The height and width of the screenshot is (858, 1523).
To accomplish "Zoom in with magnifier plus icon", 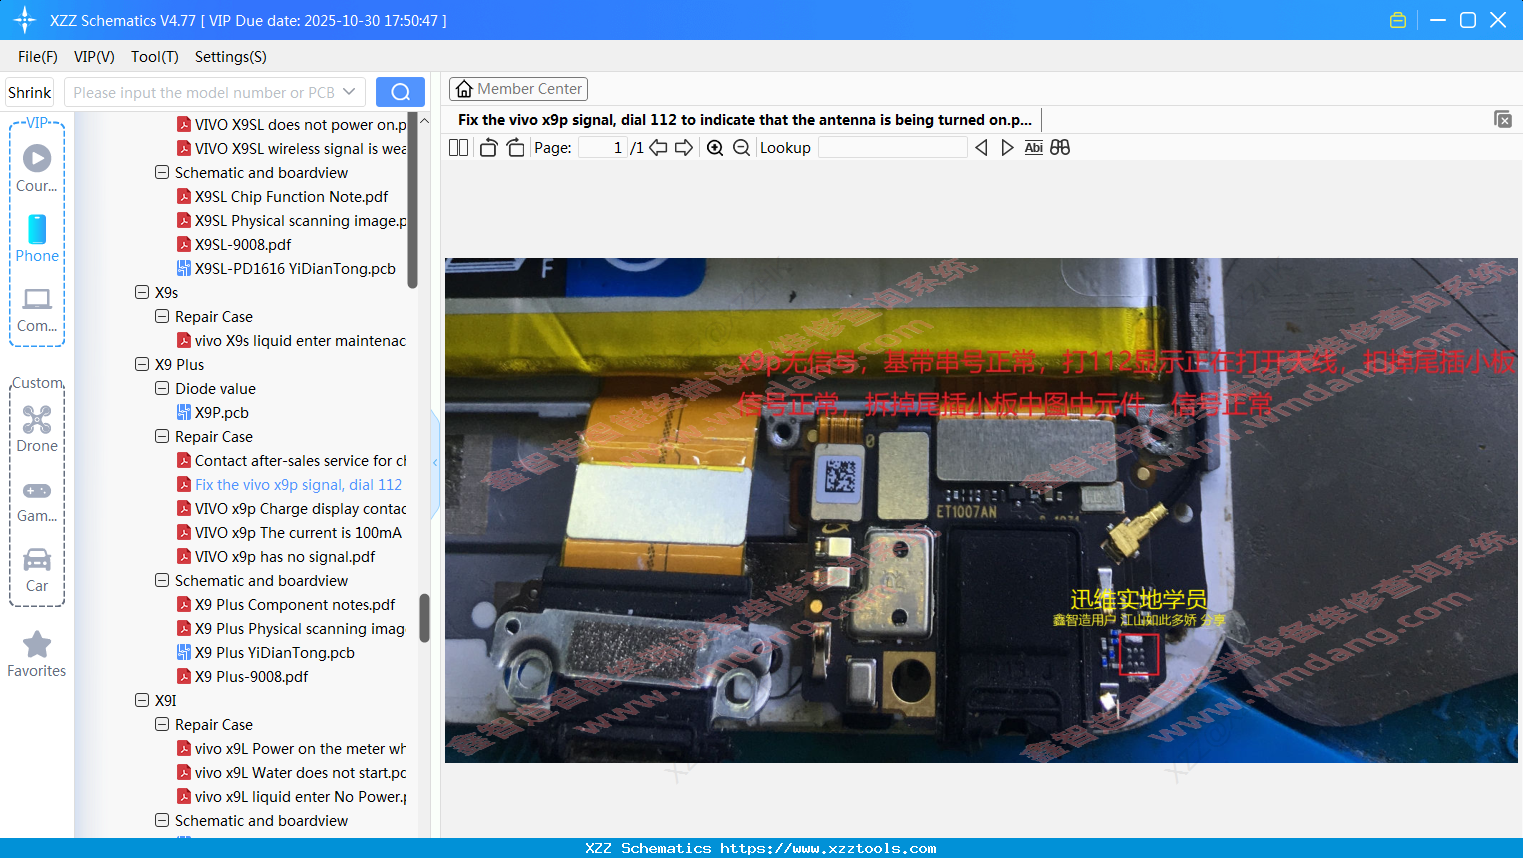I will 715,147.
